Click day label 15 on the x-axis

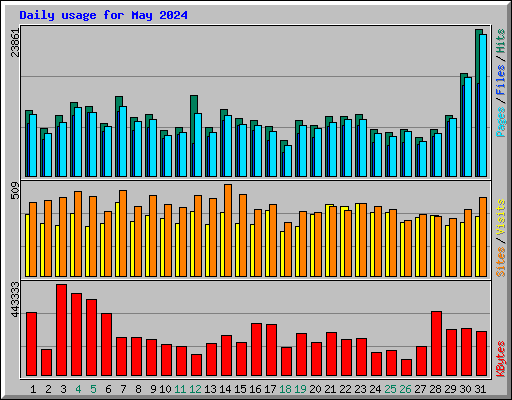point(240,389)
